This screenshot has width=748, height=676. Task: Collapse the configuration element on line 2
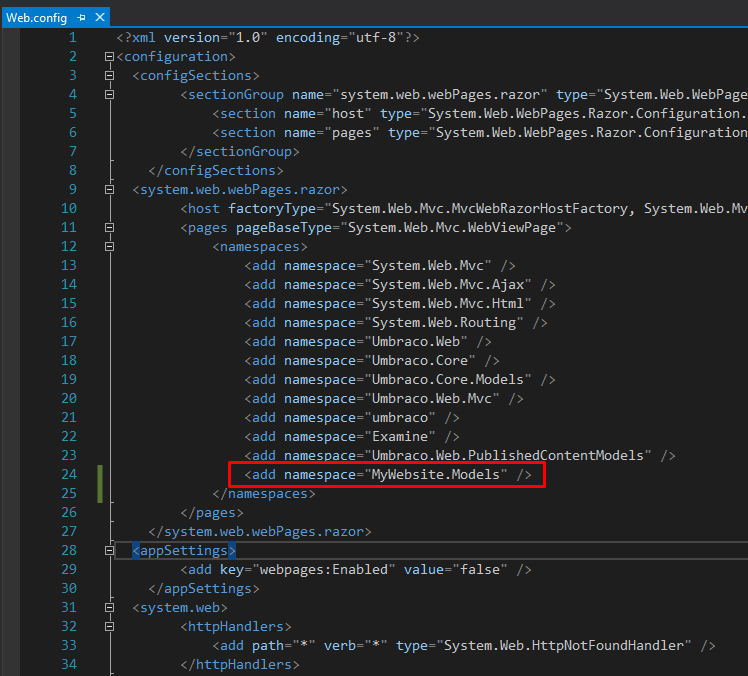point(109,57)
